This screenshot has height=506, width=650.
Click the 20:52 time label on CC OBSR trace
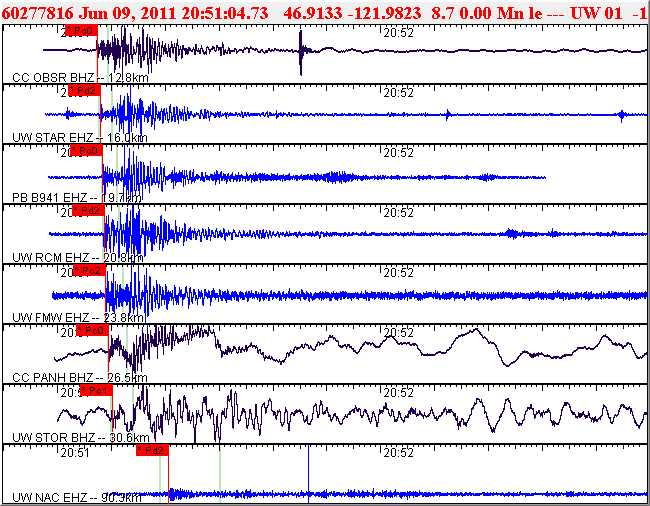click(x=399, y=32)
